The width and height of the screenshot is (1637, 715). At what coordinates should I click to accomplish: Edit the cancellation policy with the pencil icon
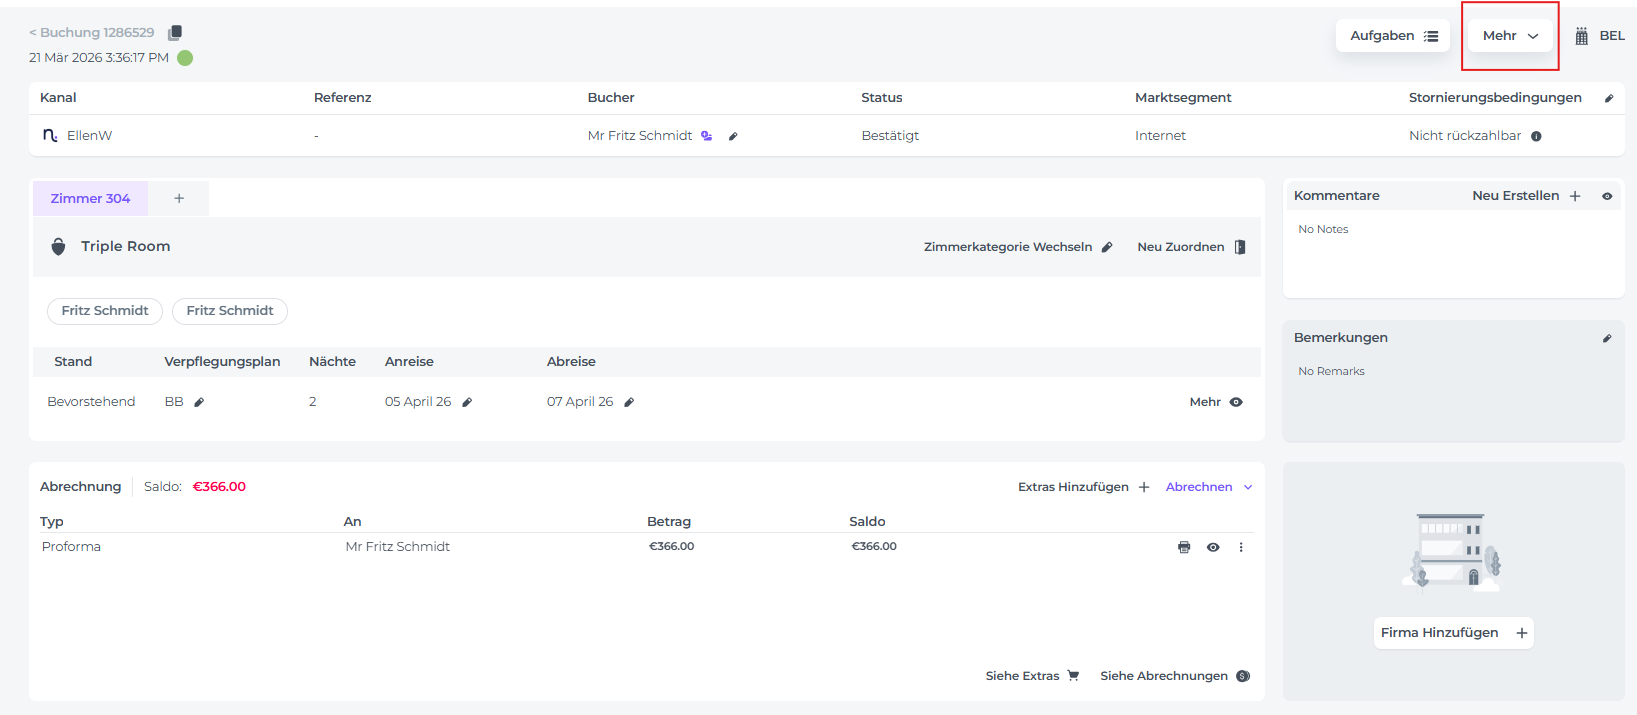click(1608, 98)
